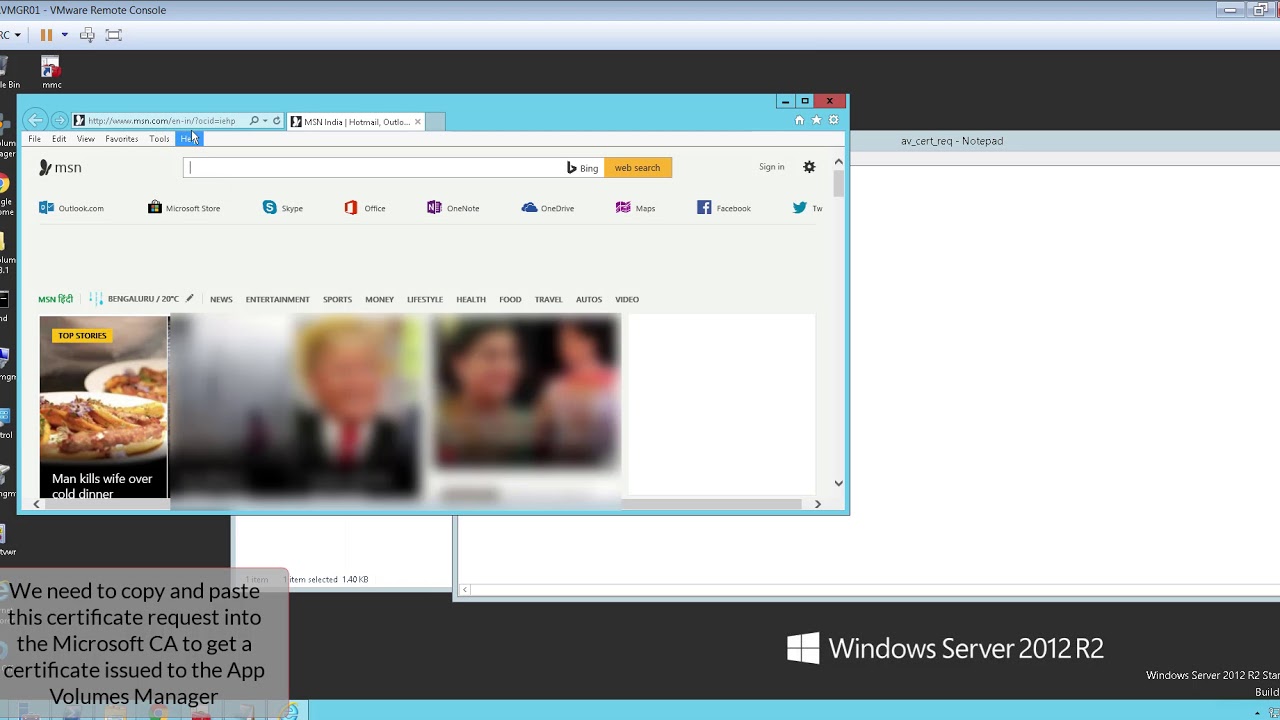Image resolution: width=1280 pixels, height=720 pixels.
Task: Open the File menu in Internet Explorer
Action: [34, 139]
